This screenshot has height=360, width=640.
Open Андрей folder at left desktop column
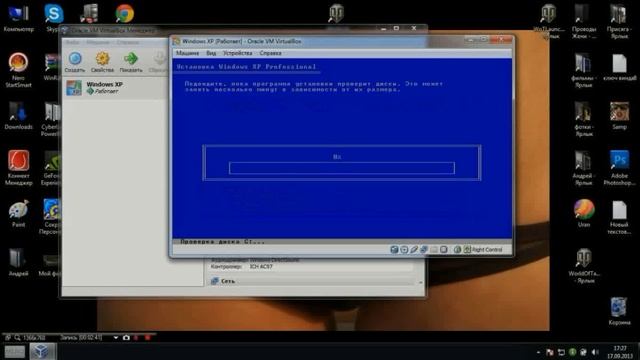(x=18, y=262)
